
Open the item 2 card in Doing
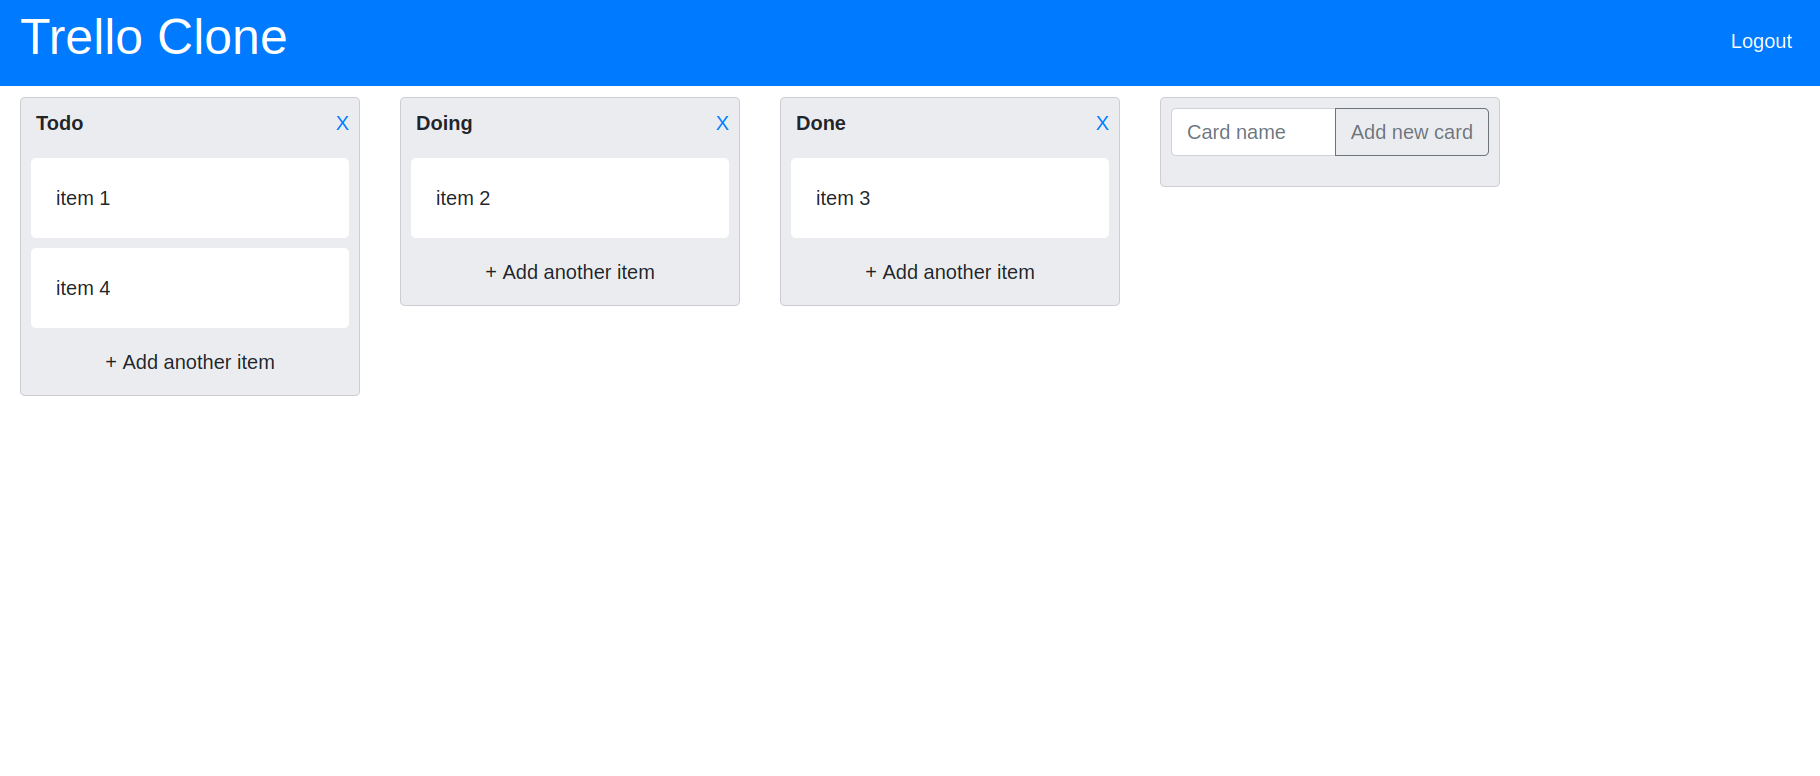(x=570, y=198)
